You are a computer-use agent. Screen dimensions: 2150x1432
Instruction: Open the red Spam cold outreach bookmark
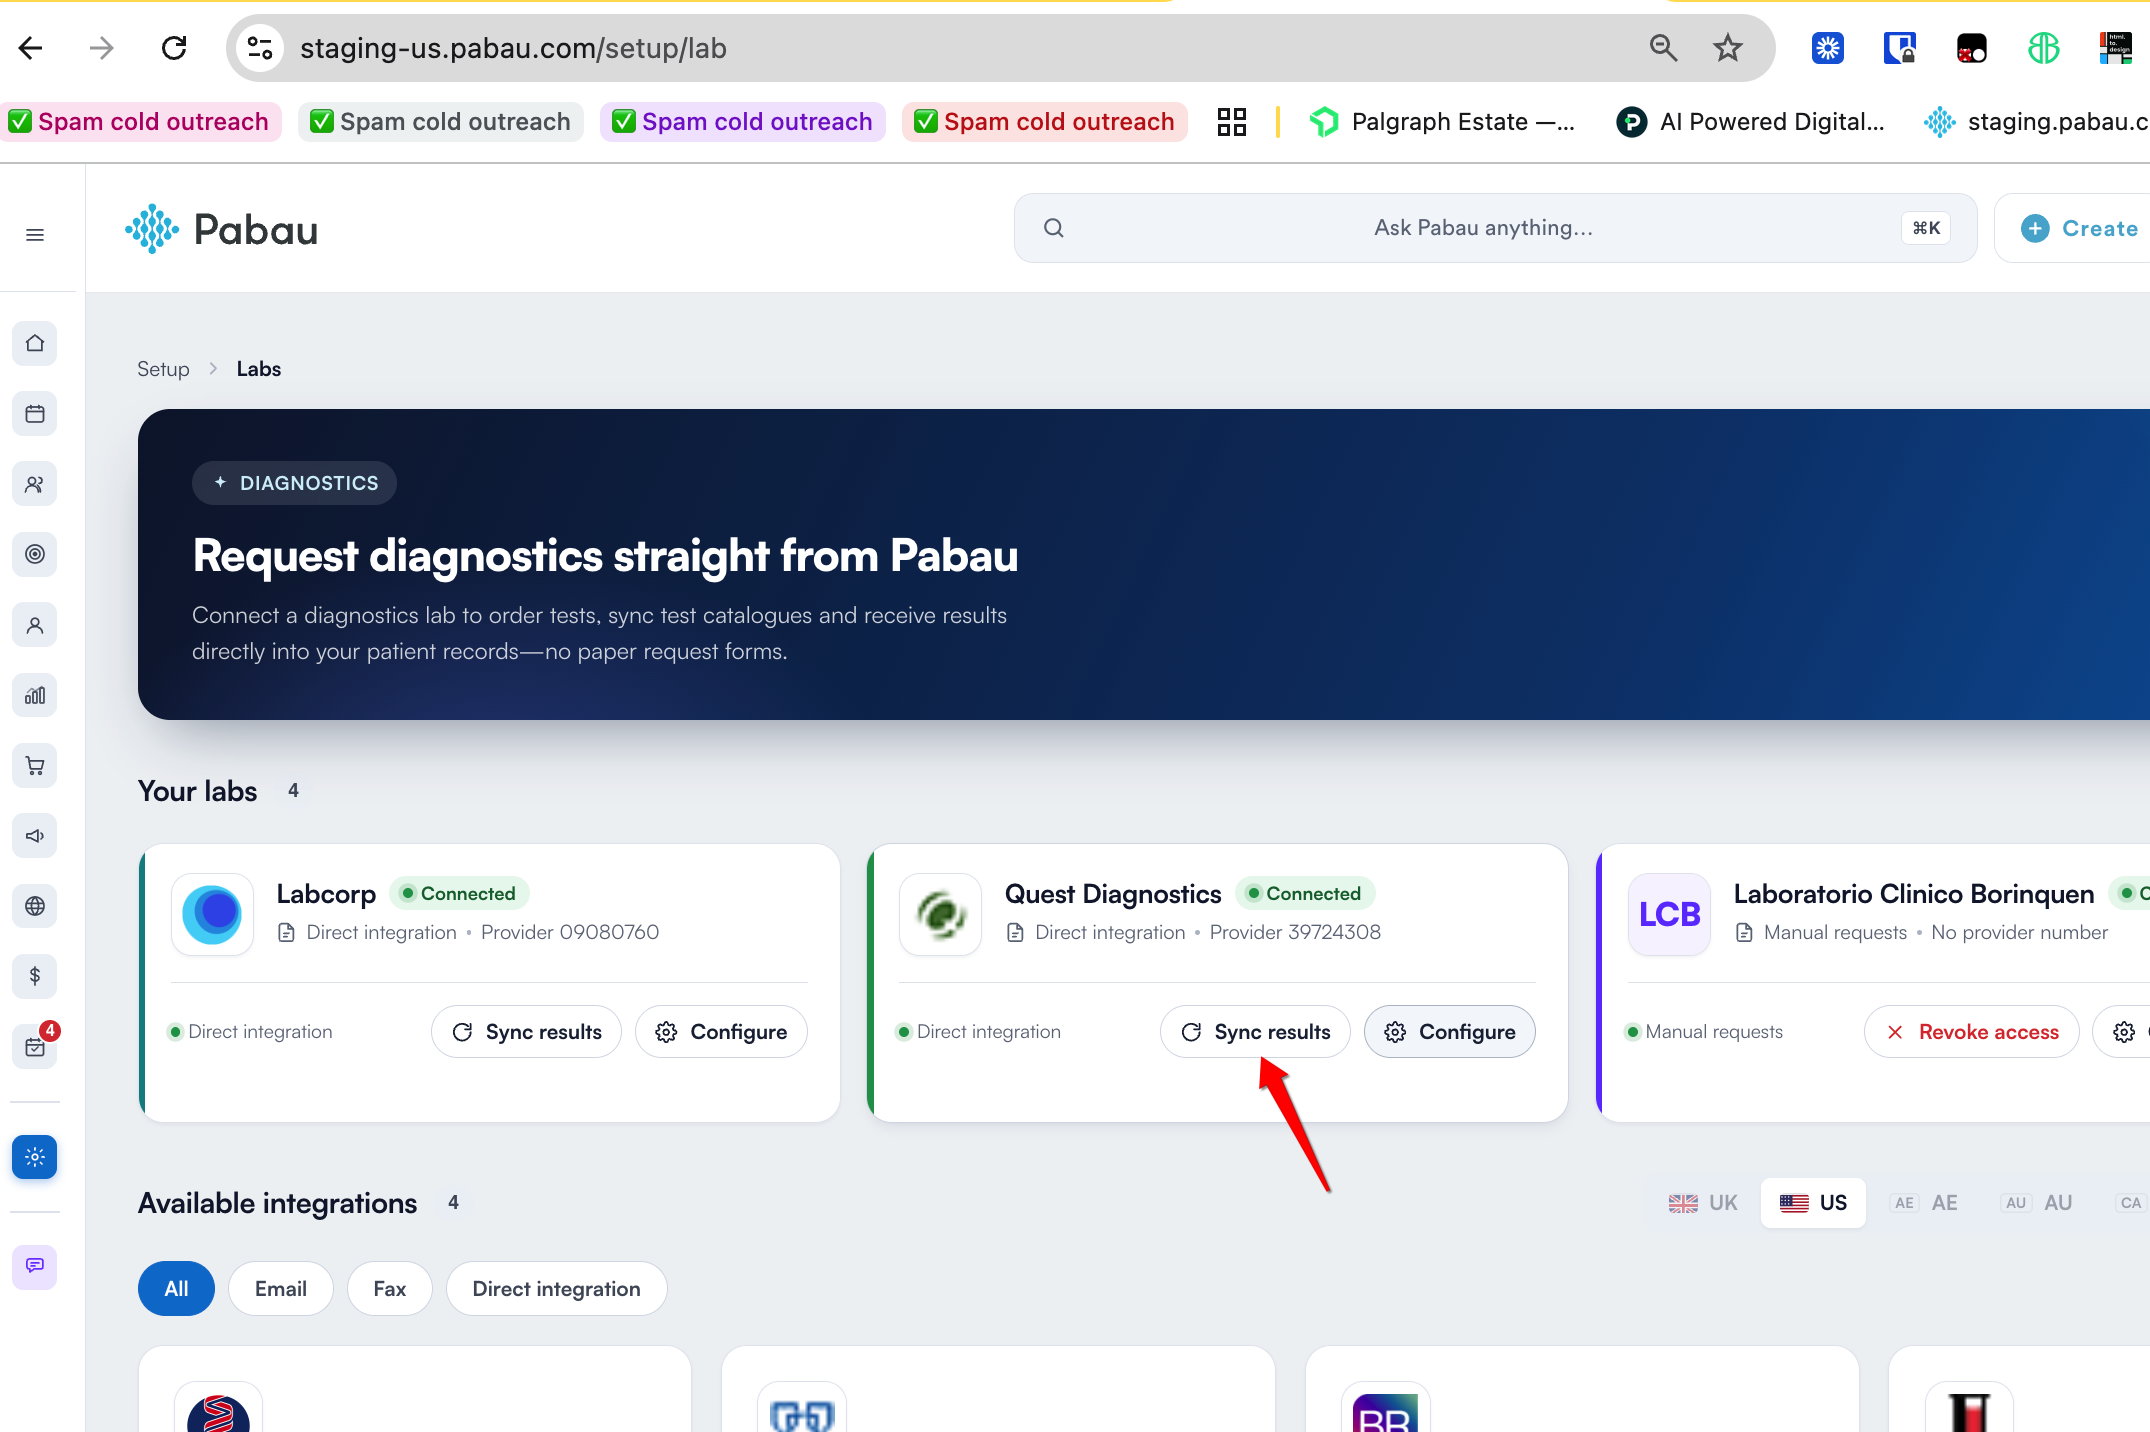1045,122
